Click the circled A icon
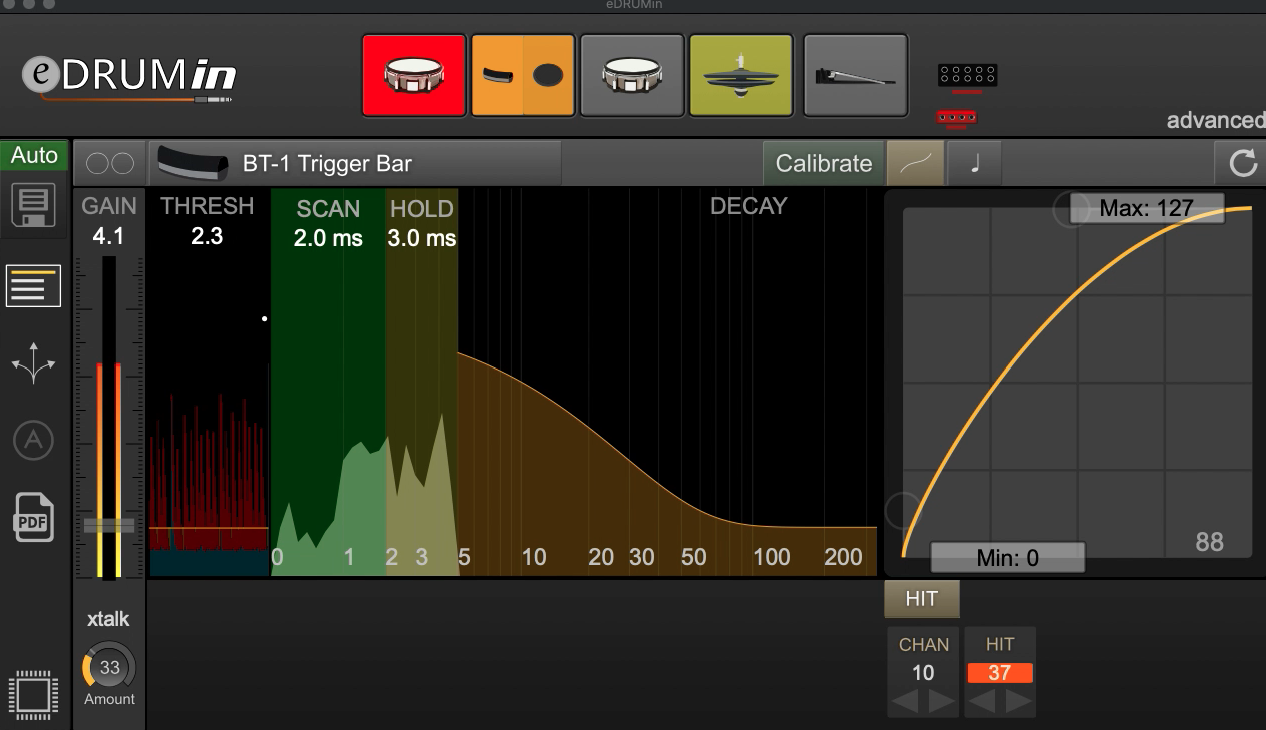Screen dimensions: 1266x730 click(33, 440)
